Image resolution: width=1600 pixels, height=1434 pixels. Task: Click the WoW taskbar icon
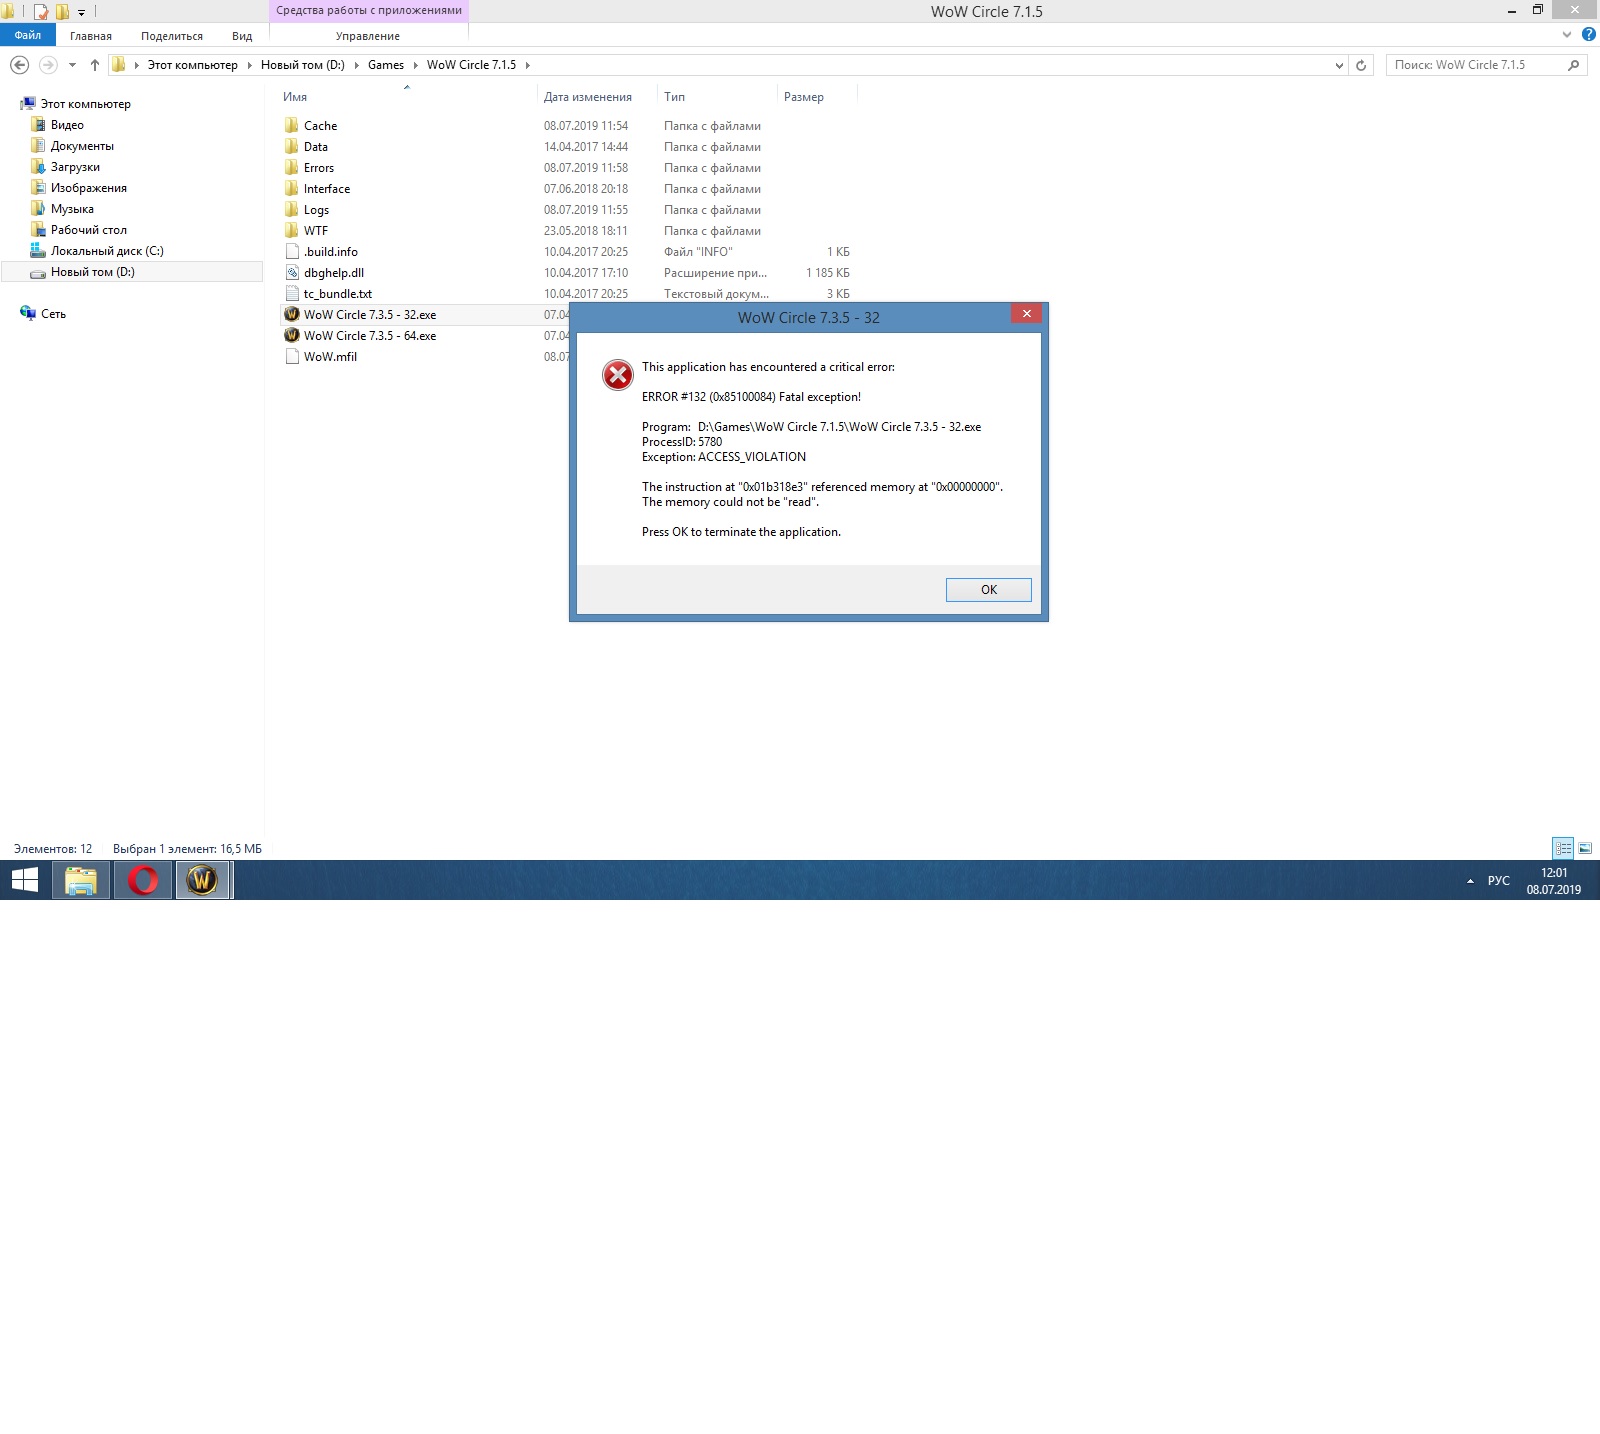point(203,880)
